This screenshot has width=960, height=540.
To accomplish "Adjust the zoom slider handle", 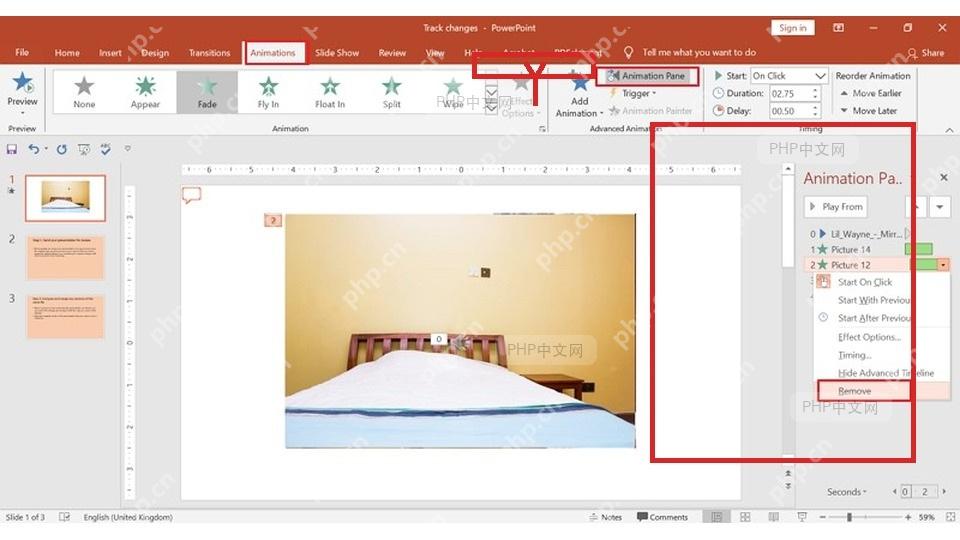I will [849, 517].
